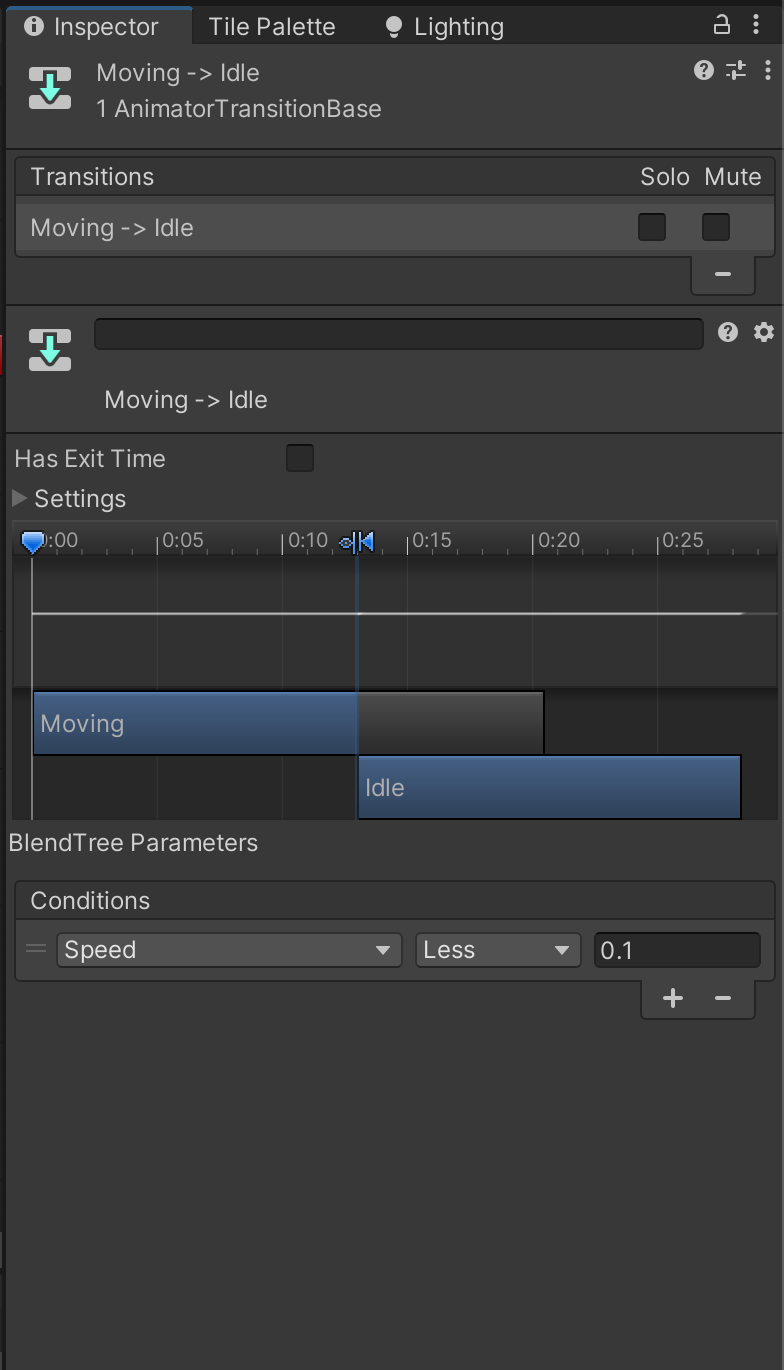
Task: Click the gear icon next to the name field
Action: pyautogui.click(x=763, y=333)
